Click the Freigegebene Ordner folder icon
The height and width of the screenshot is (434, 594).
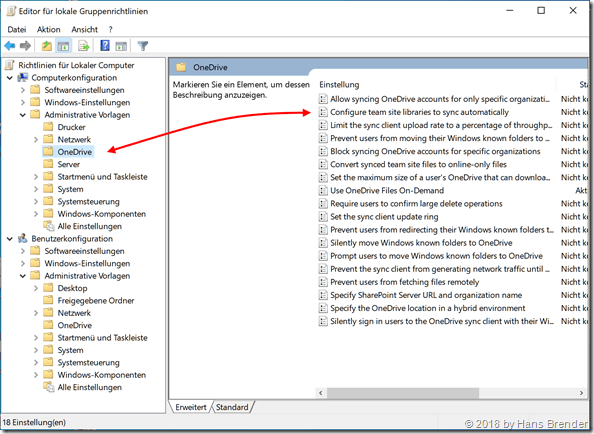coord(48,300)
